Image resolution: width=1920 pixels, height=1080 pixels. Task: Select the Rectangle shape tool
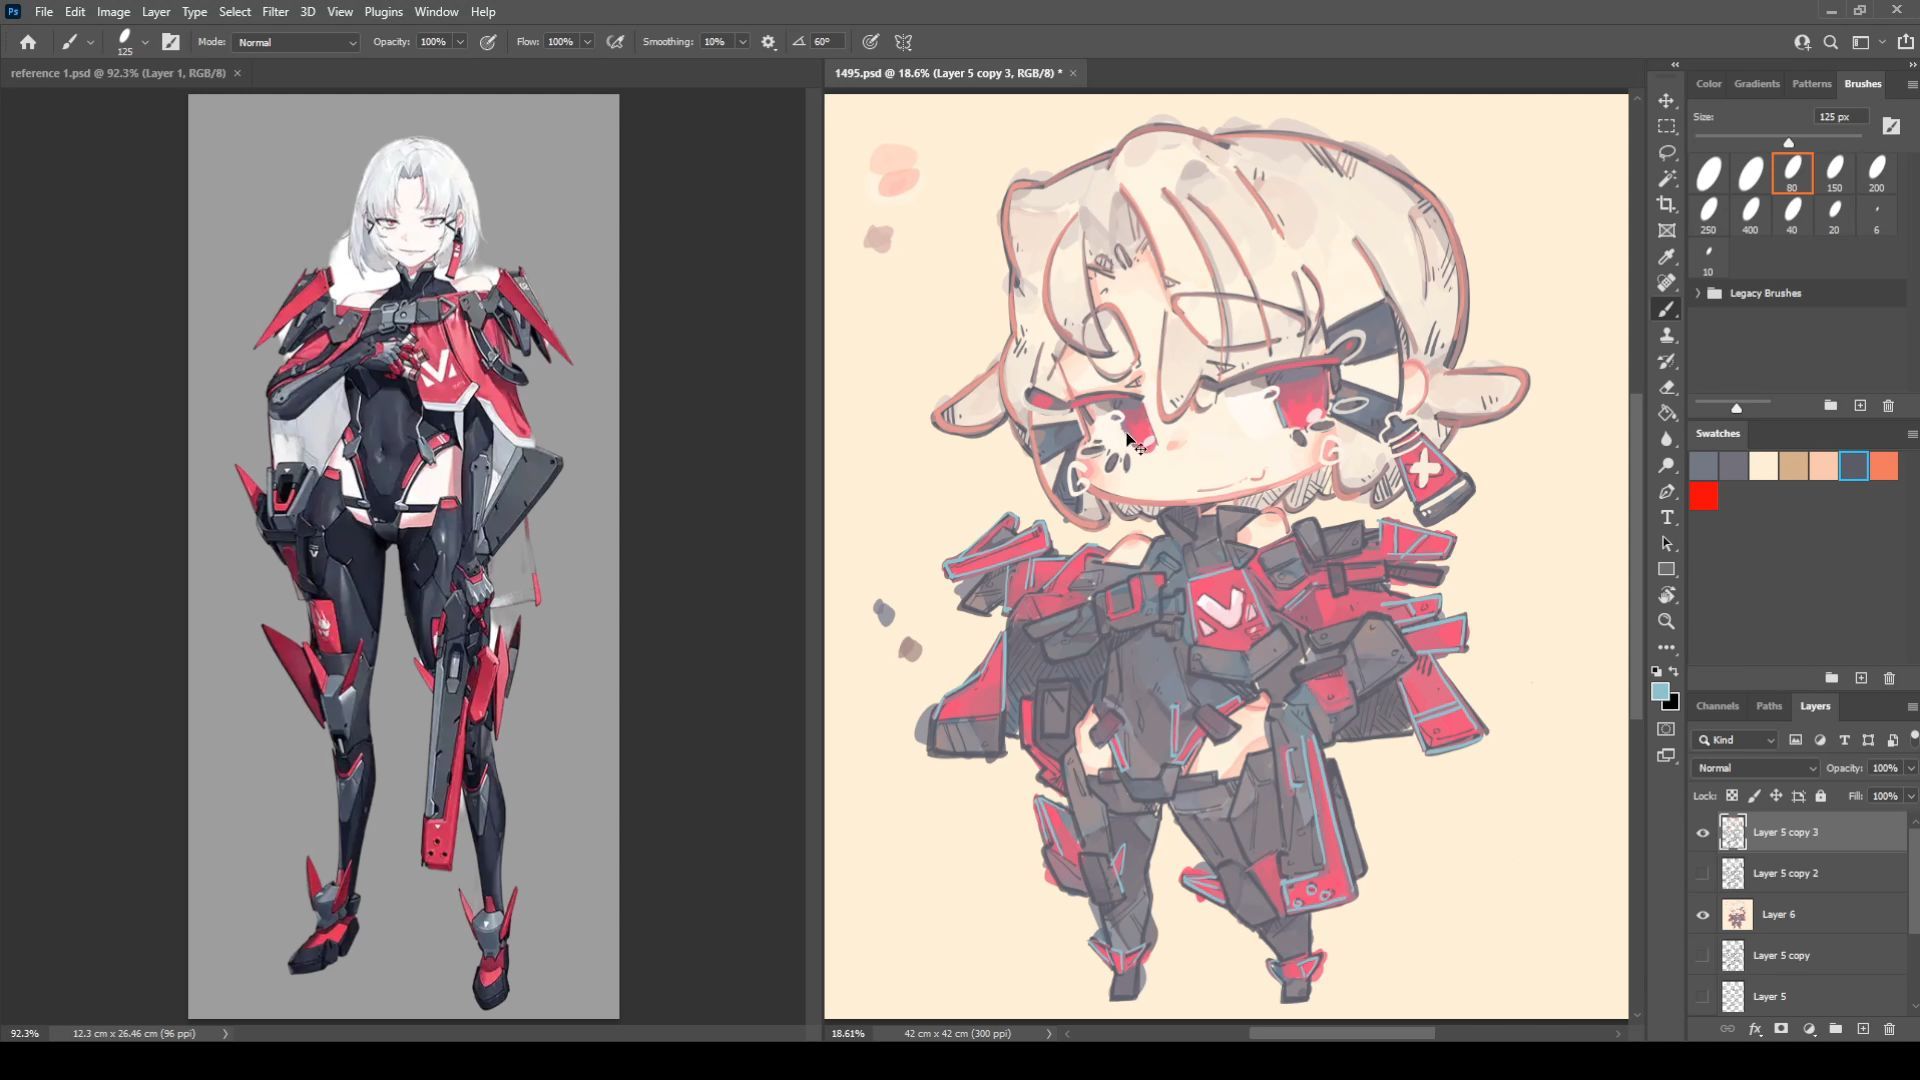pos(1666,570)
